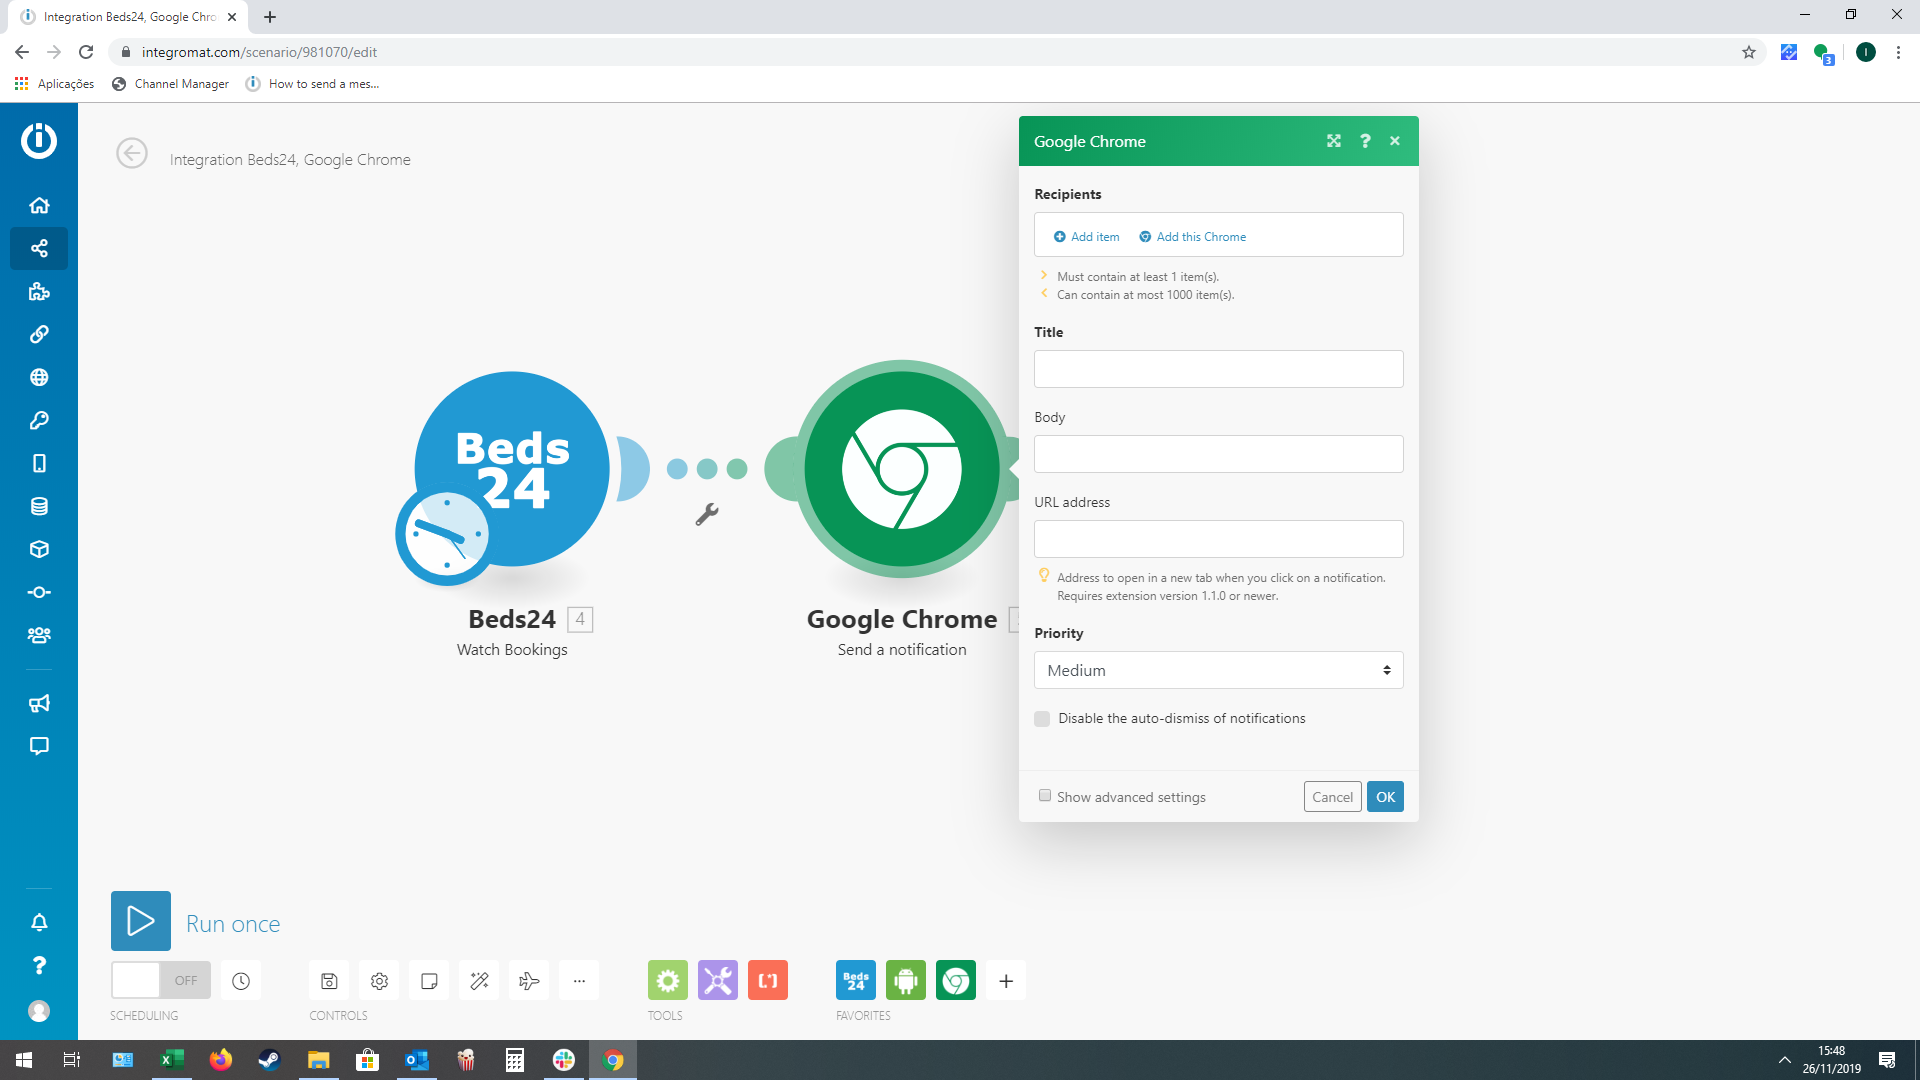This screenshot has width=1920, height=1080.
Task: Check Disable the auto-dismiss of notifications
Action: pos(1042,719)
